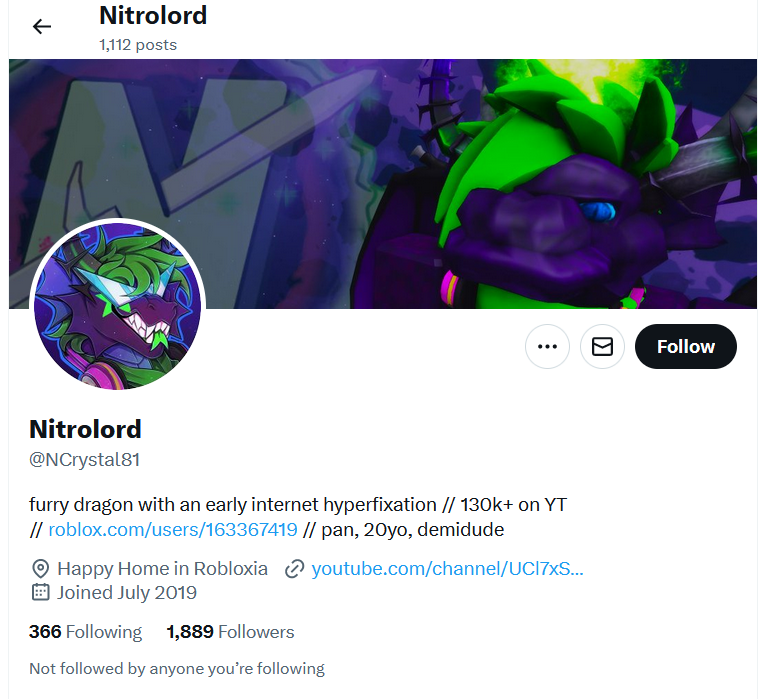Click the Happy Home in Robloxia location
This screenshot has width=784, height=699.
pos(162,569)
